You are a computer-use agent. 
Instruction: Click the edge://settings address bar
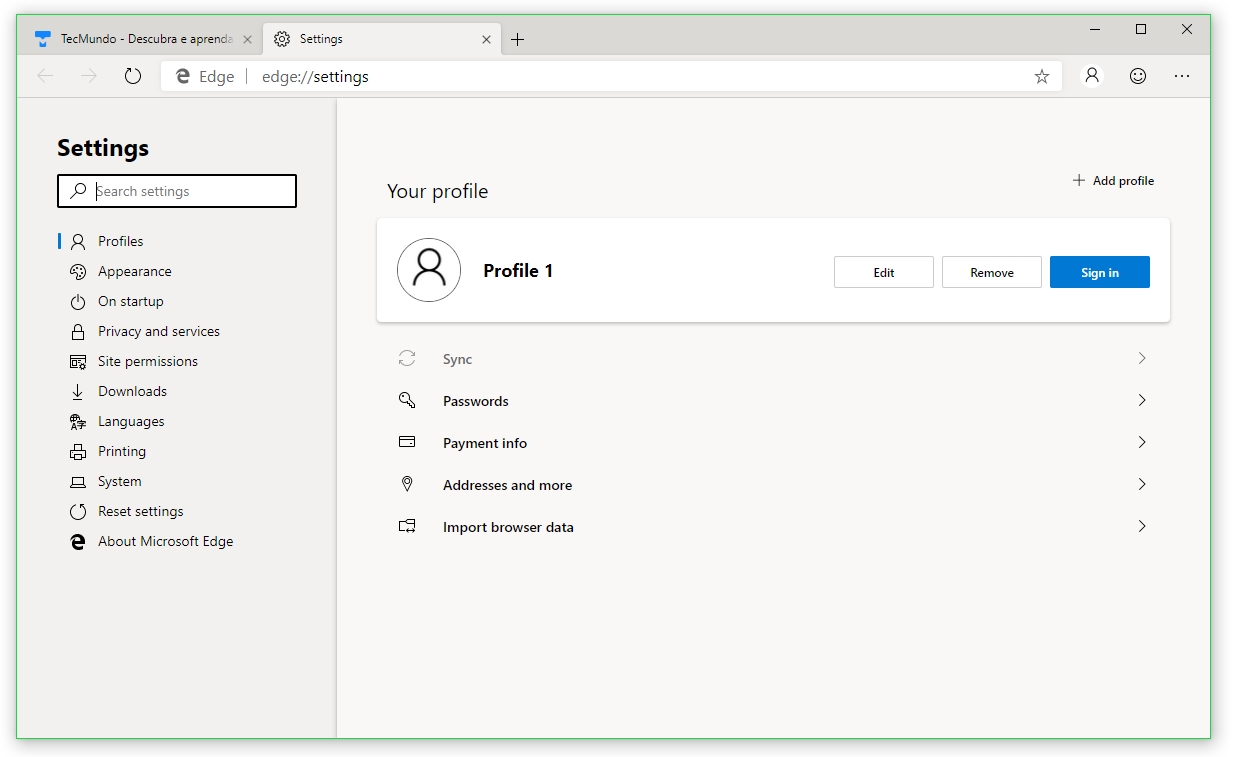610,76
